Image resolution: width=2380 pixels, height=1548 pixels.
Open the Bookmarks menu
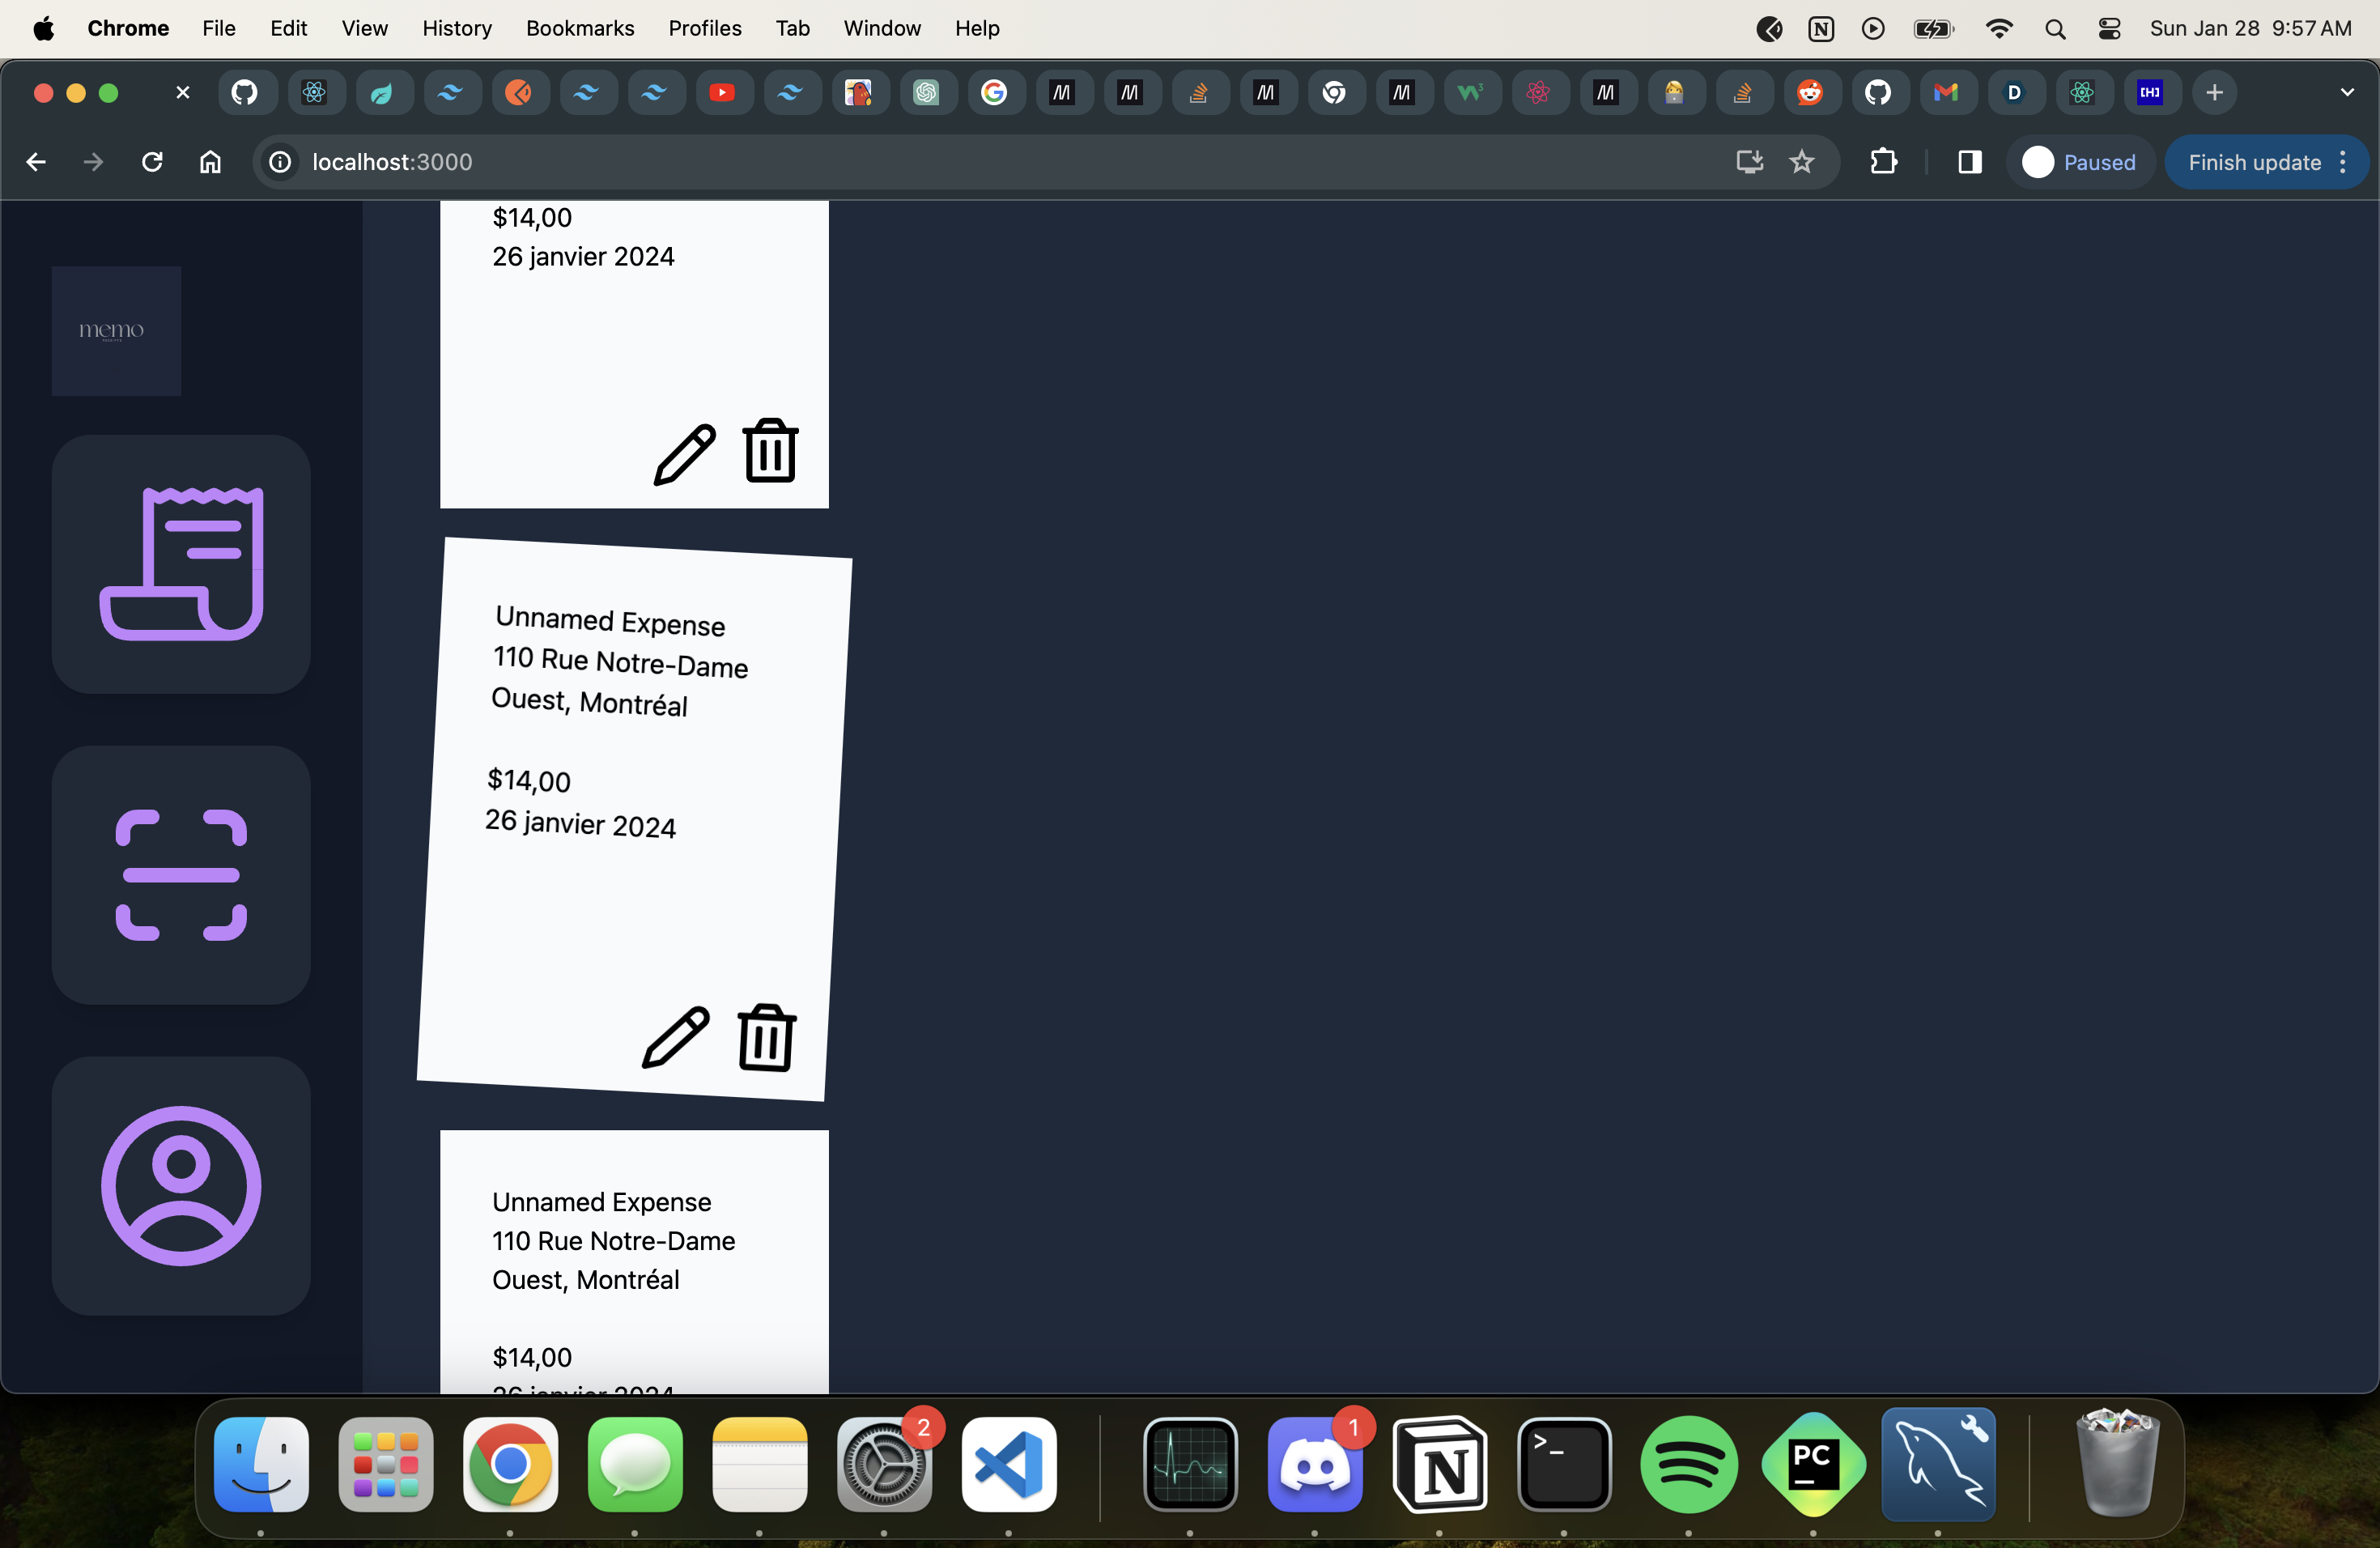point(580,29)
